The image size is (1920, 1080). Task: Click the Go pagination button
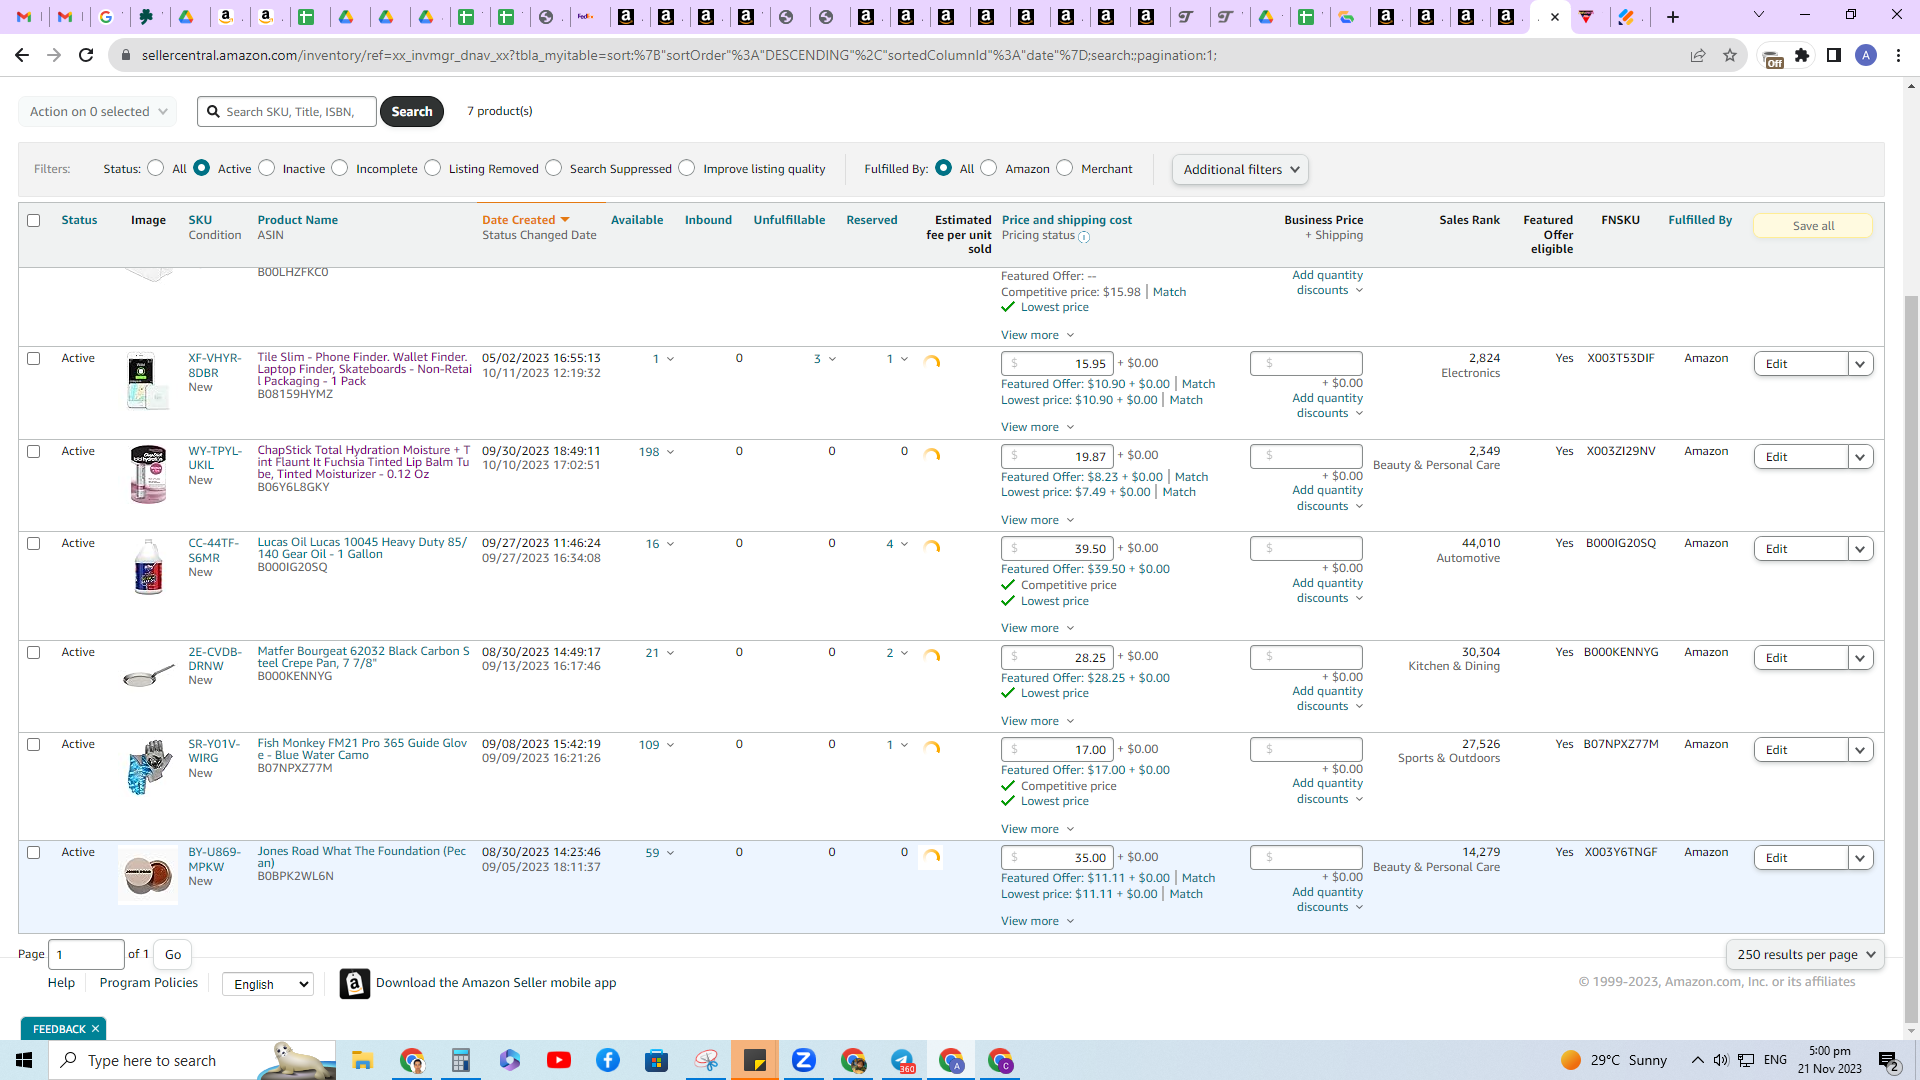[173, 954]
